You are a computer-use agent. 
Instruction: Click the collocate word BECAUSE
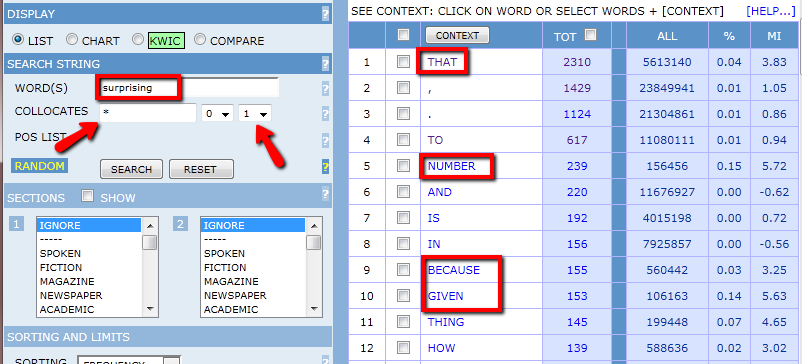[x=454, y=270]
